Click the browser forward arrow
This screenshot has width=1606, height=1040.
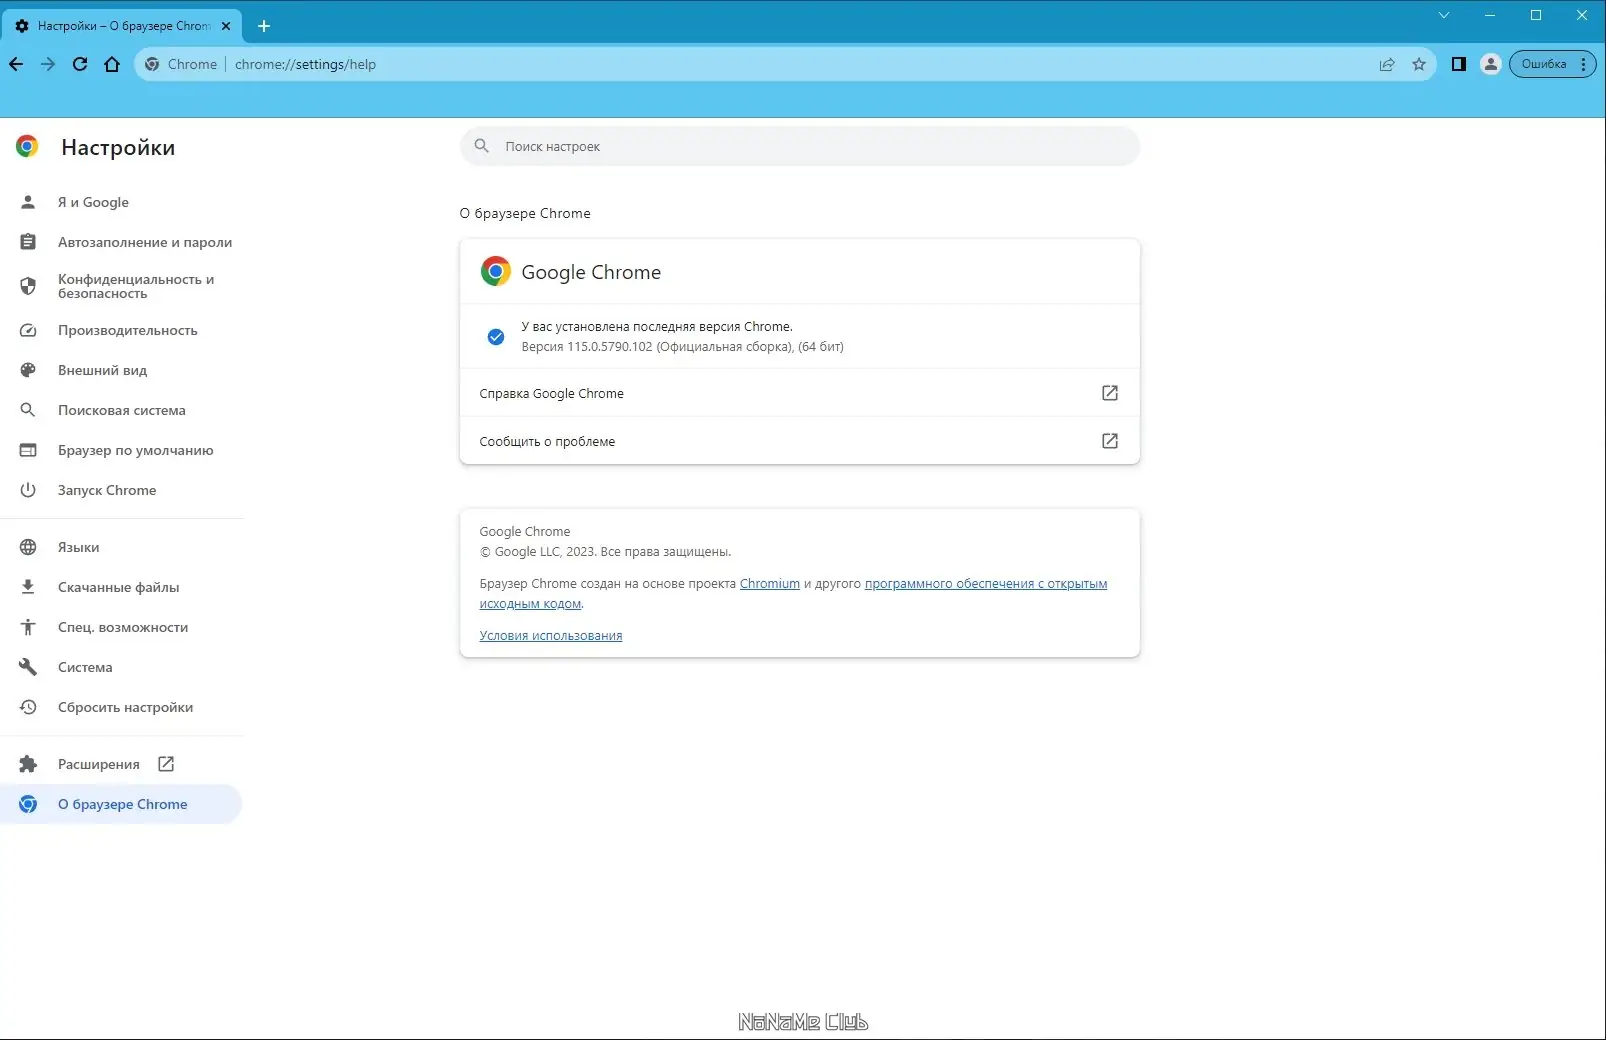[48, 64]
